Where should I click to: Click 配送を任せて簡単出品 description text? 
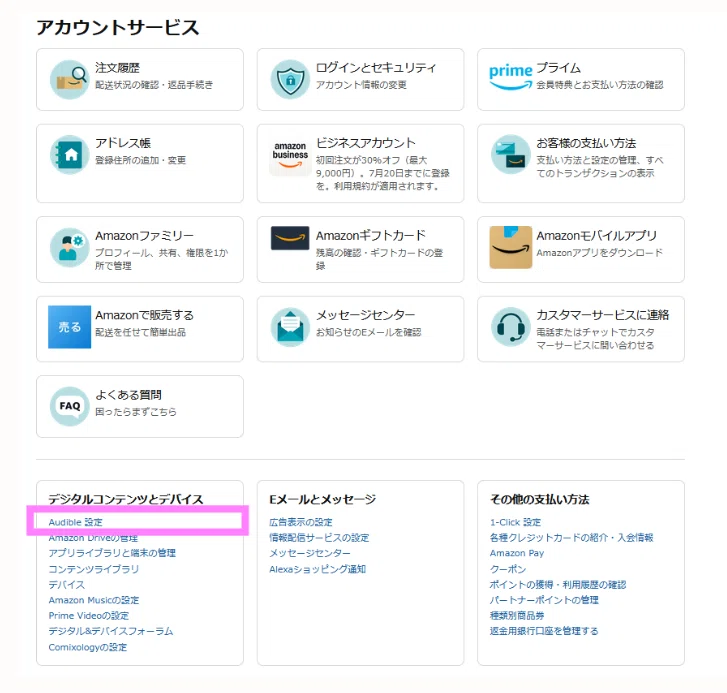(x=140, y=332)
